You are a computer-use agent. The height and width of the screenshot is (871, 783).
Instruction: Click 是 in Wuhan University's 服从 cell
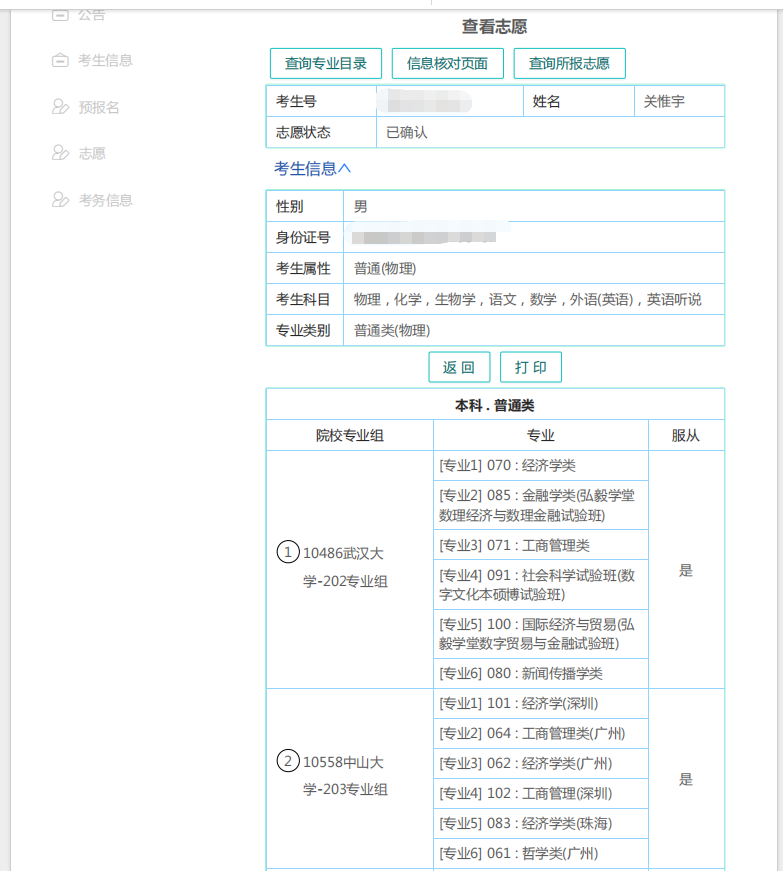686,570
